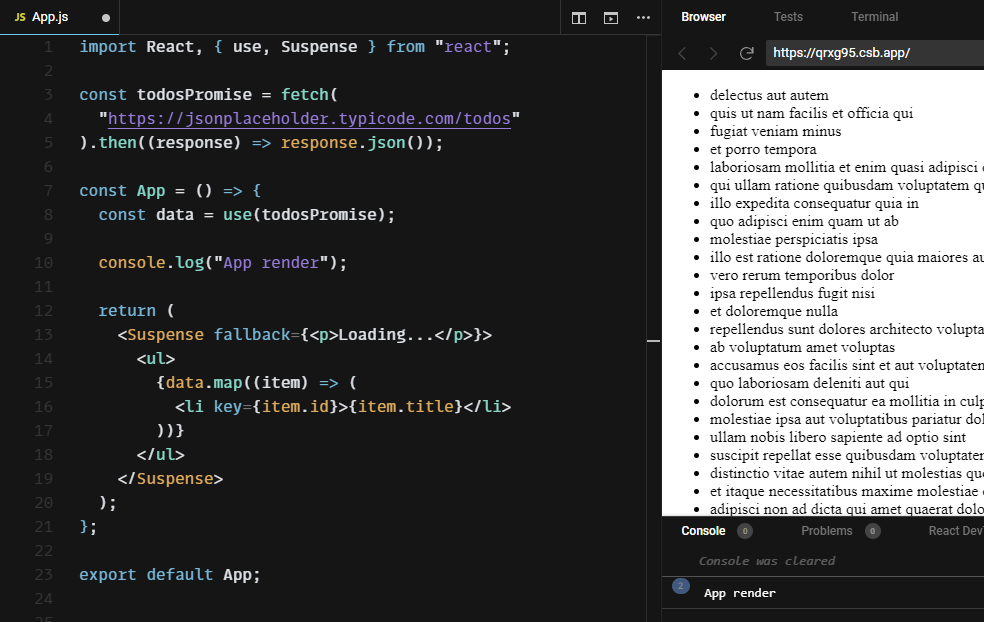Open the React DevTools tab
984x622 pixels.
pos(956,531)
